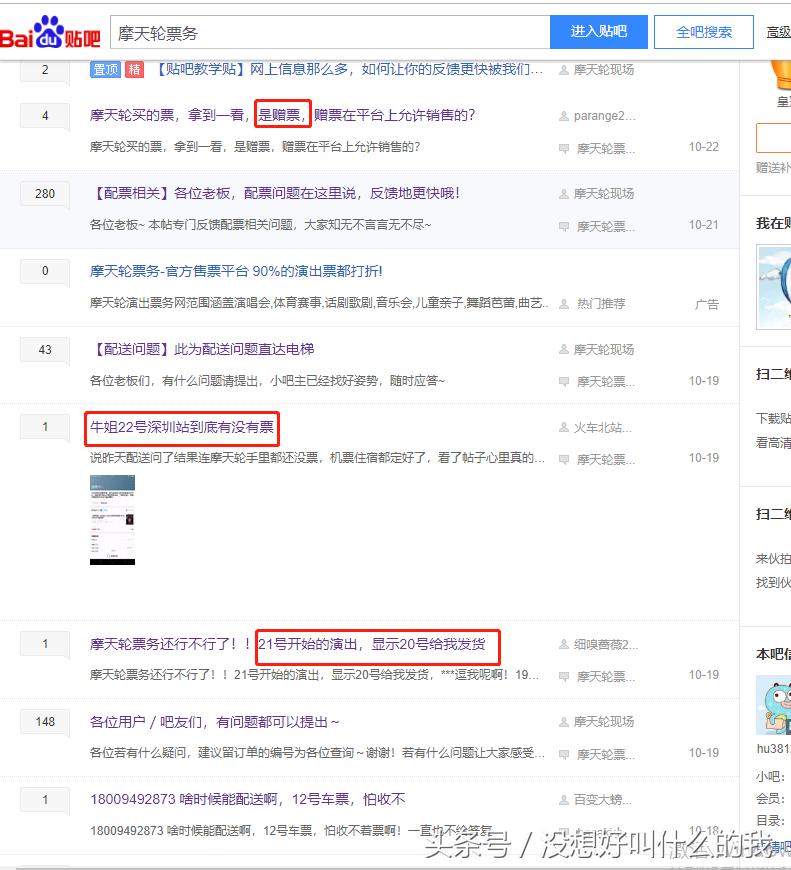
Task: Click 摩天轮现场 author of the pinned post
Action: coord(604,70)
